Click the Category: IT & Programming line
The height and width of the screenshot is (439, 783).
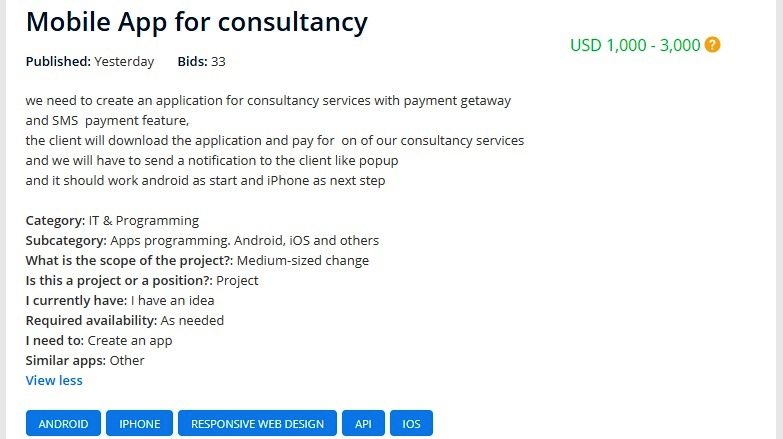click(112, 220)
